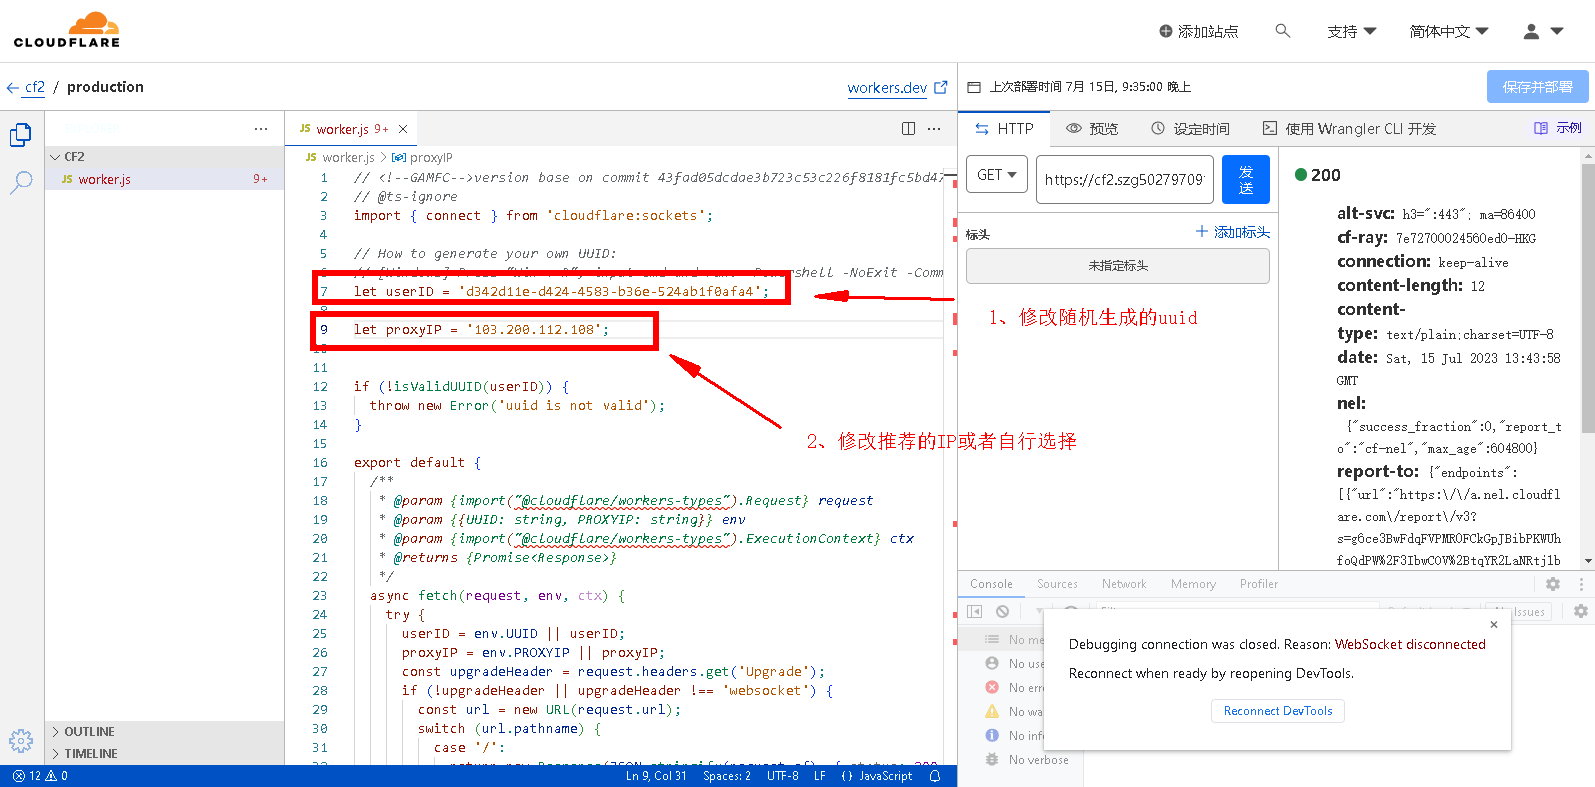Close the worker.js tab
The width and height of the screenshot is (1595, 787).
click(403, 129)
